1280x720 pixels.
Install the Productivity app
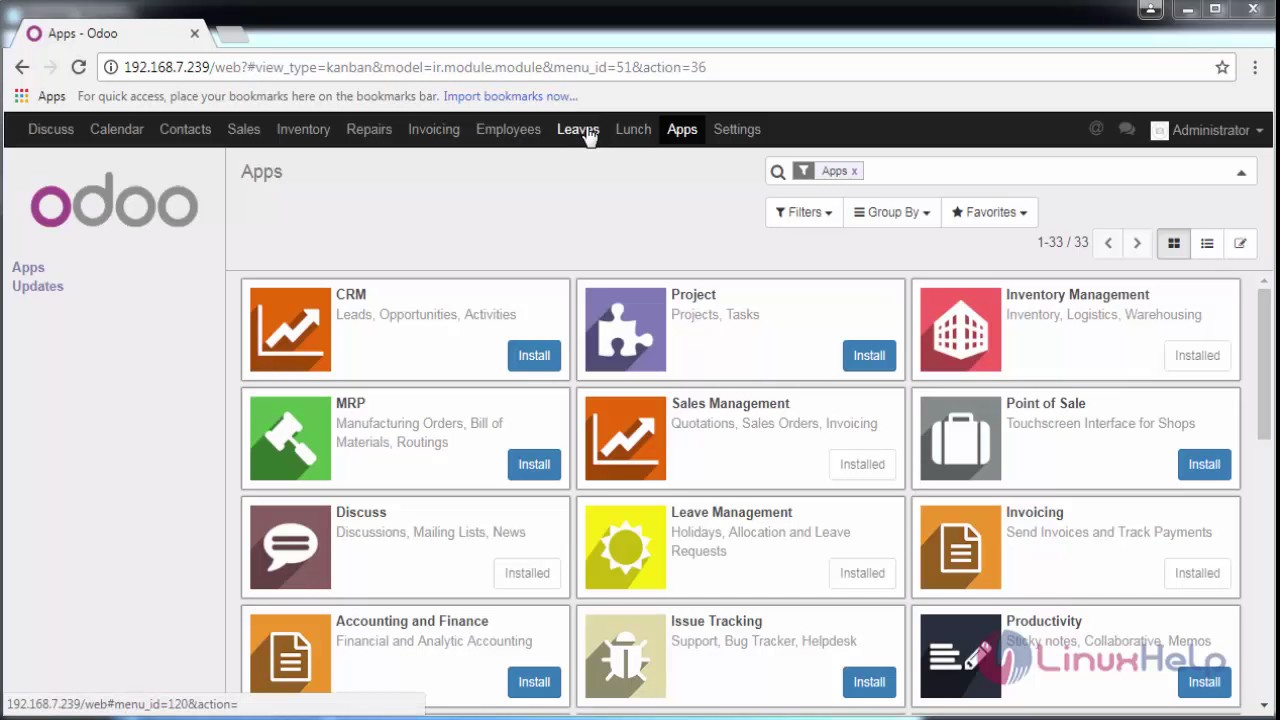[x=1204, y=682]
